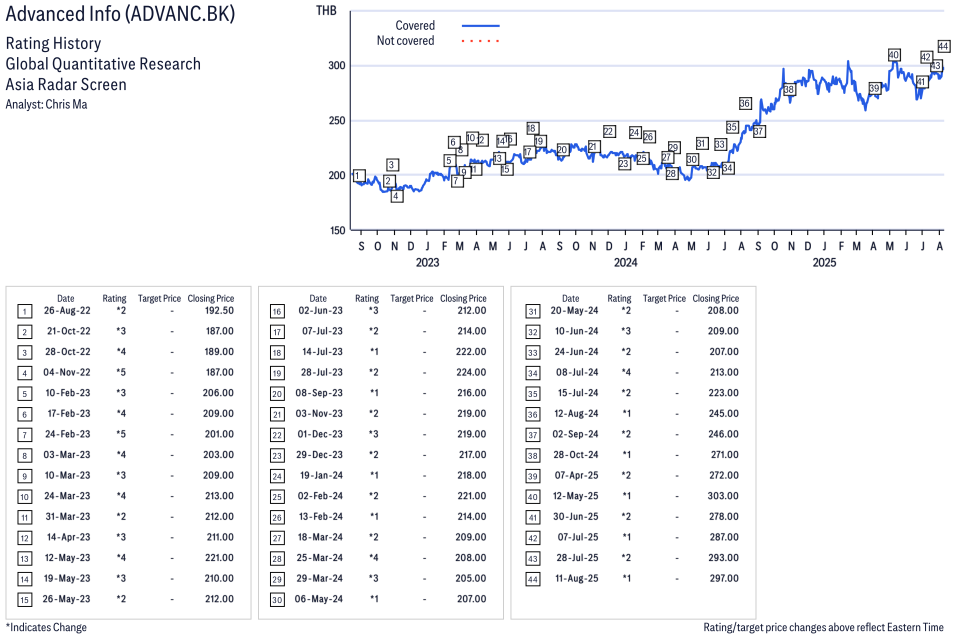Select chart marker 38 on the graph

tap(789, 90)
